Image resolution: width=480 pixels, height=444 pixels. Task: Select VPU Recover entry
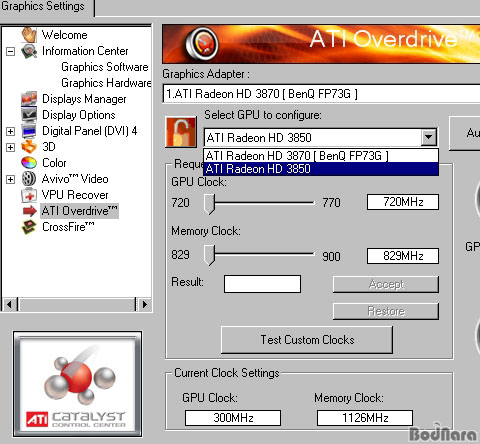[75, 195]
